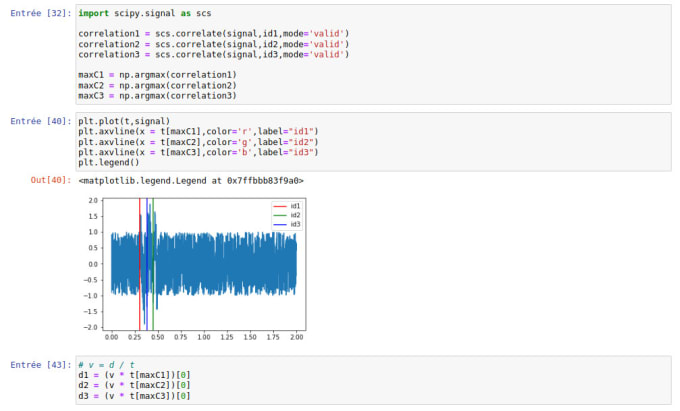Image resolution: width=680 pixels, height=411 pixels.
Task: Click the d3 = (v * t[maxC3]) line
Action: pos(134,396)
